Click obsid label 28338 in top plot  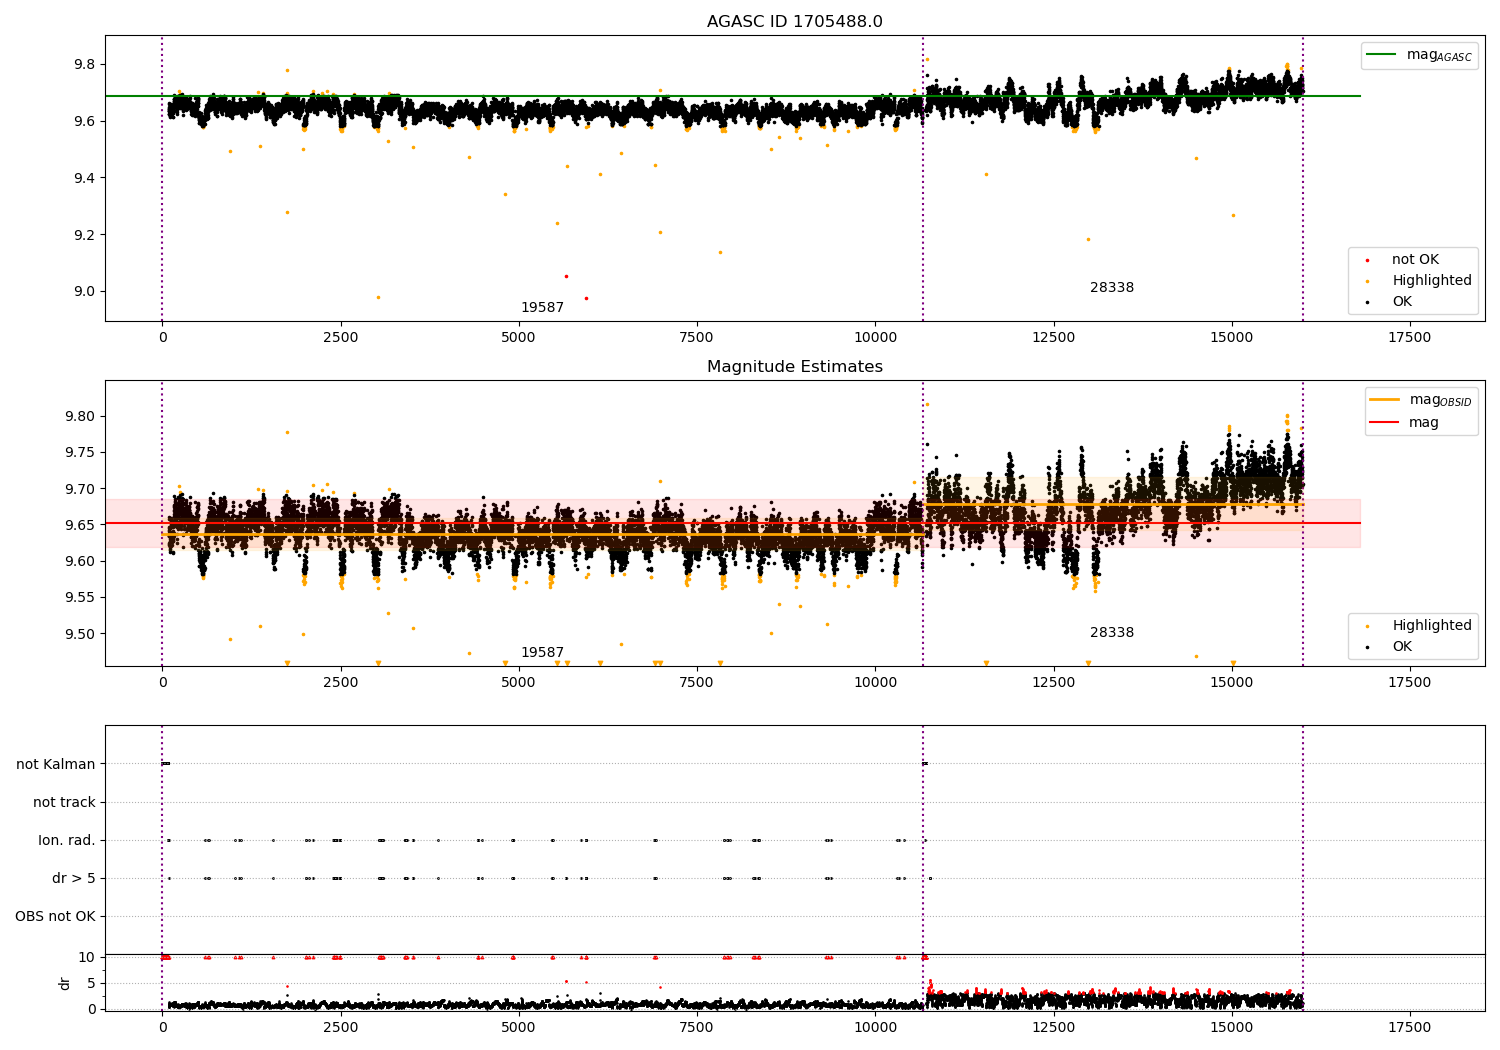[1112, 288]
